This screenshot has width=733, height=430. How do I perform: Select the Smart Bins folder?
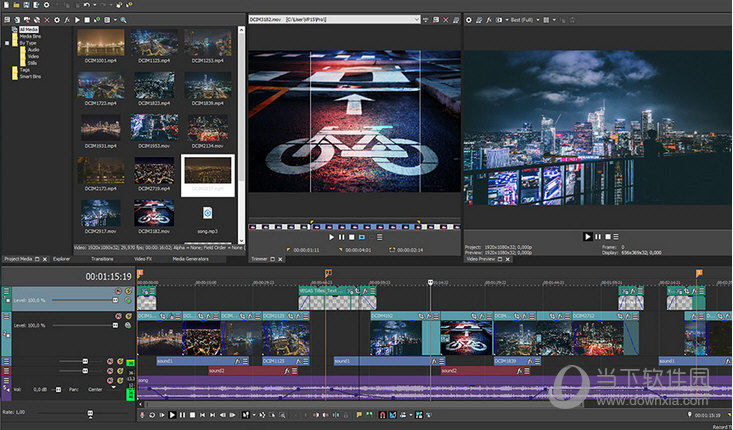pyautogui.click(x=30, y=76)
